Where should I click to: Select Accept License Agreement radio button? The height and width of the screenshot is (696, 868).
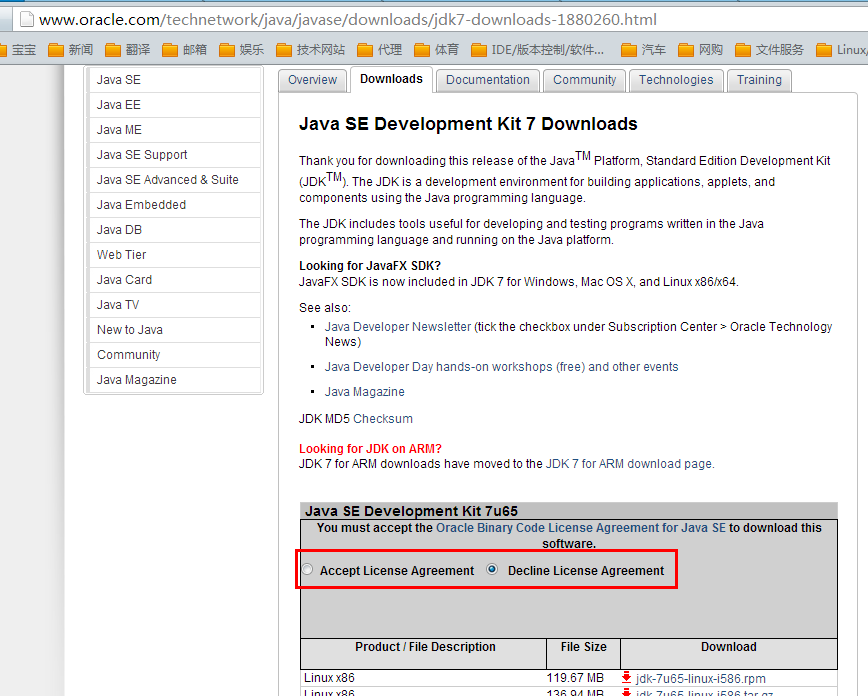(x=308, y=569)
